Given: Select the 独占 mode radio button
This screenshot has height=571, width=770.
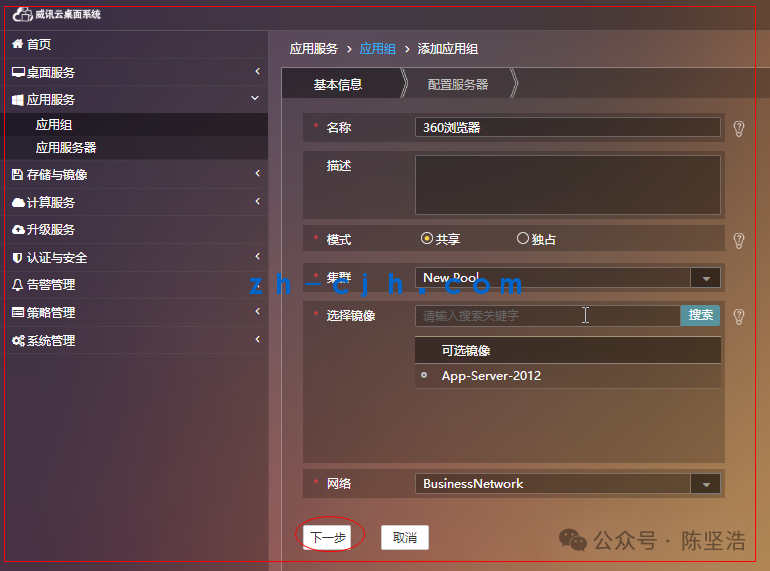Looking at the screenshot, I should click(522, 239).
